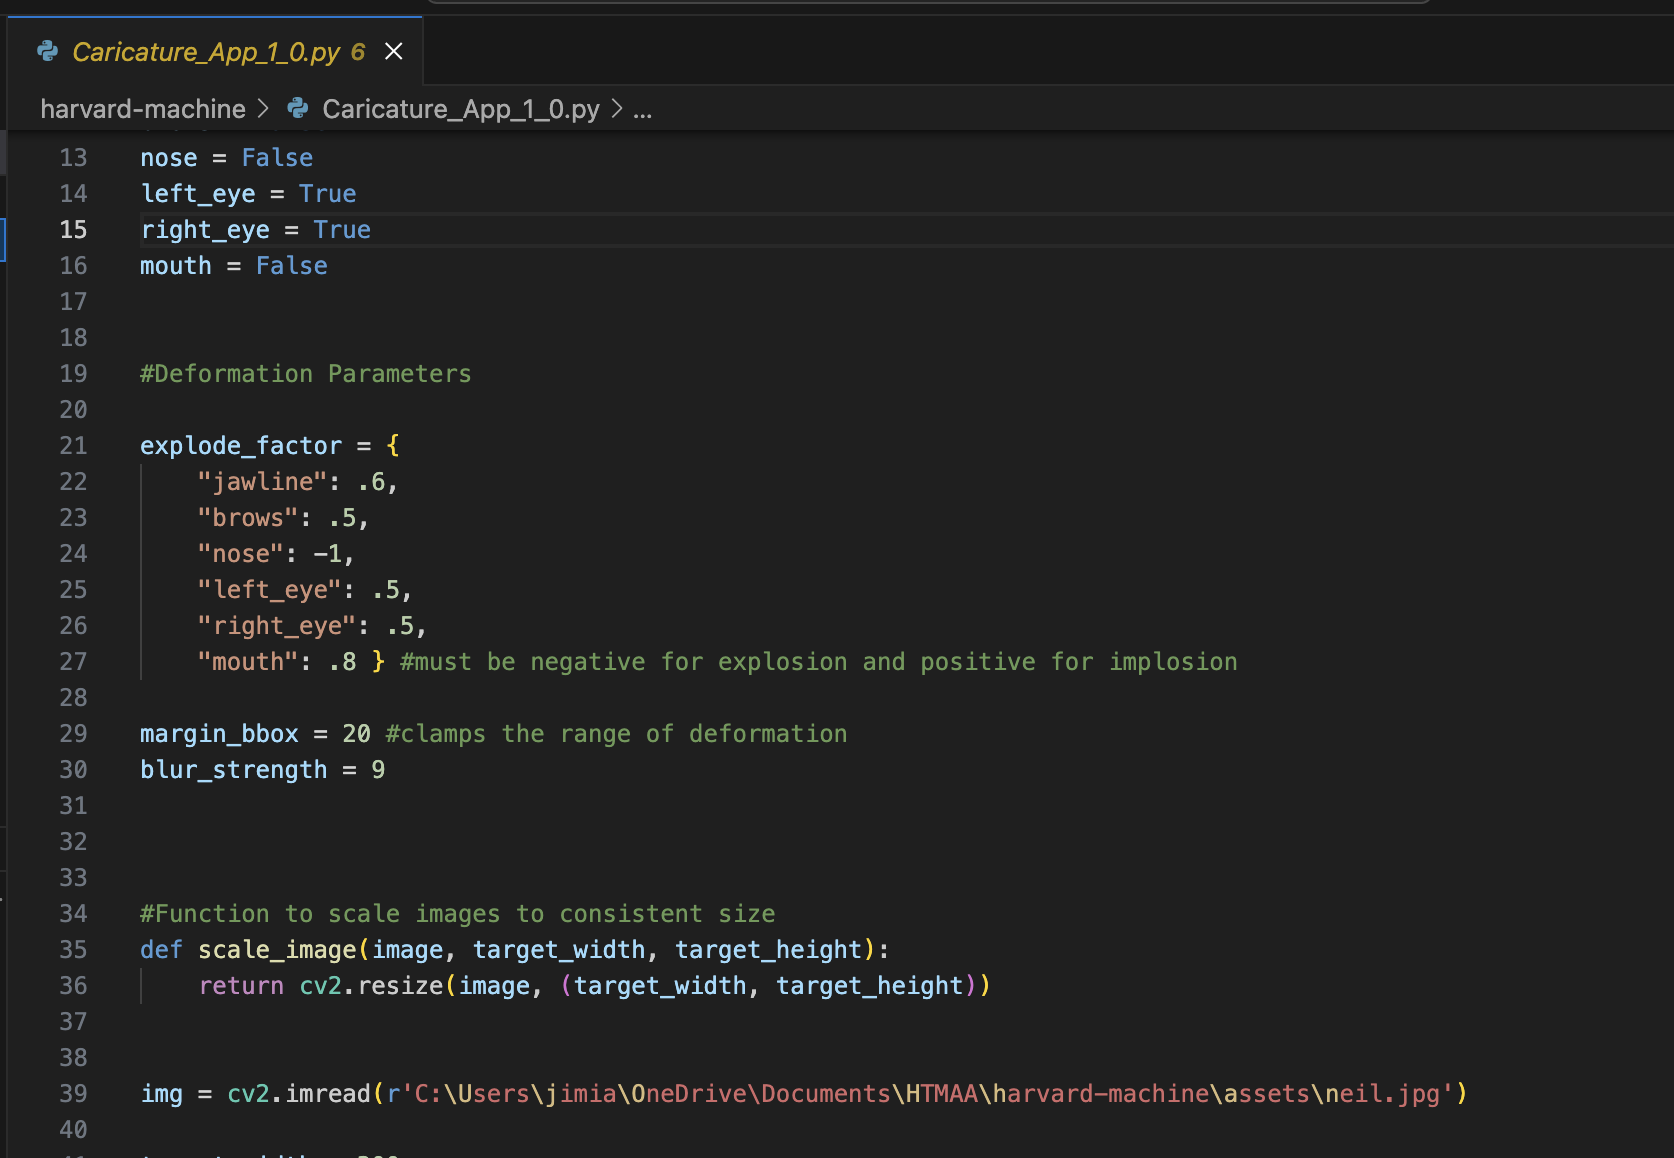
Task: Click the margin_bbox value 20
Action: pyautogui.click(x=356, y=734)
